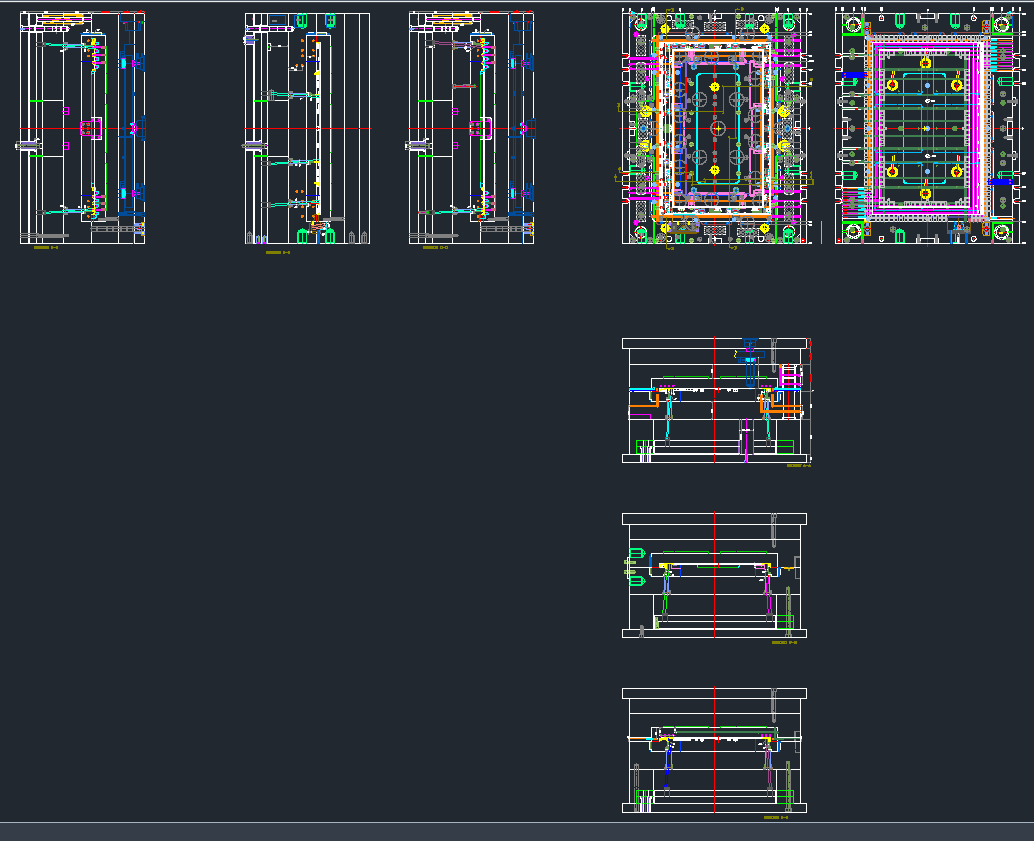Click the yellow label under middle front section
The height and width of the screenshot is (841, 1034).
pos(785,642)
